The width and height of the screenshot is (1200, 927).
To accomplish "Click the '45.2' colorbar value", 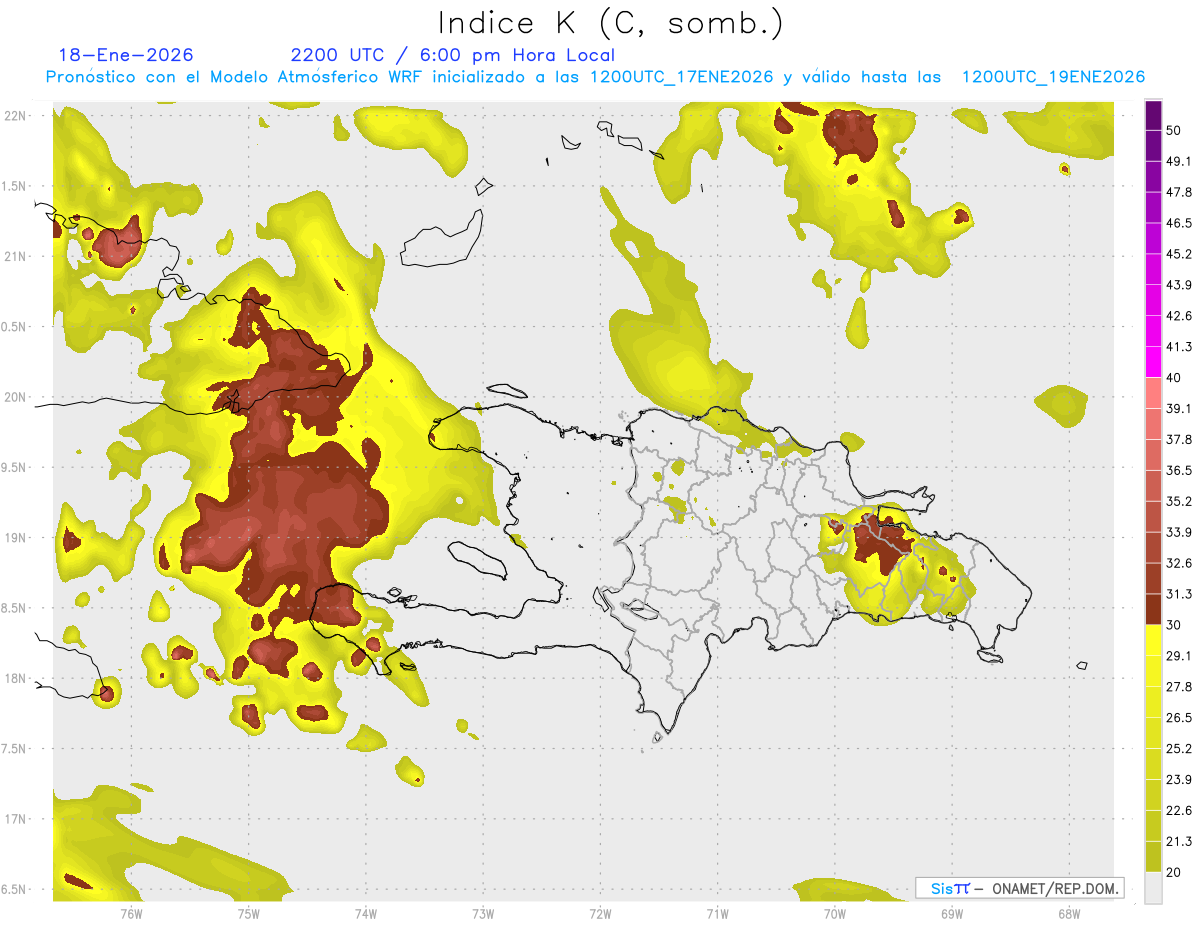I will pos(1179,254).
